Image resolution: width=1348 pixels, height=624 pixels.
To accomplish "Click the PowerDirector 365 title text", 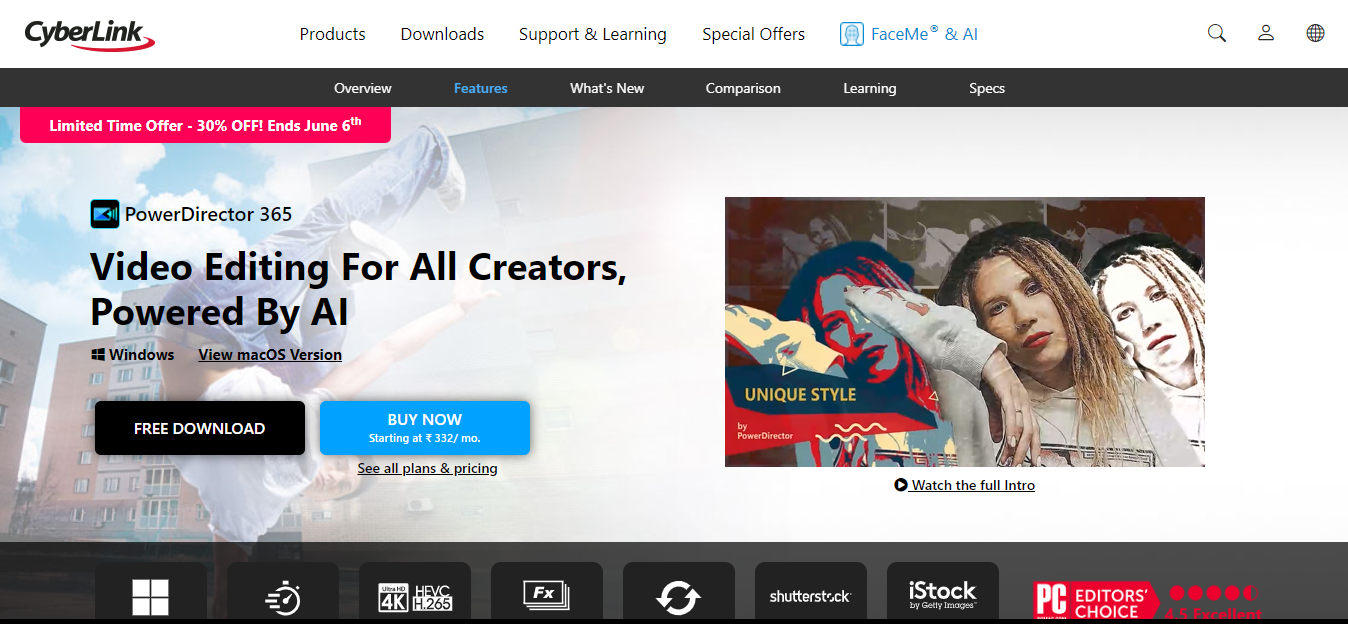I will point(208,214).
